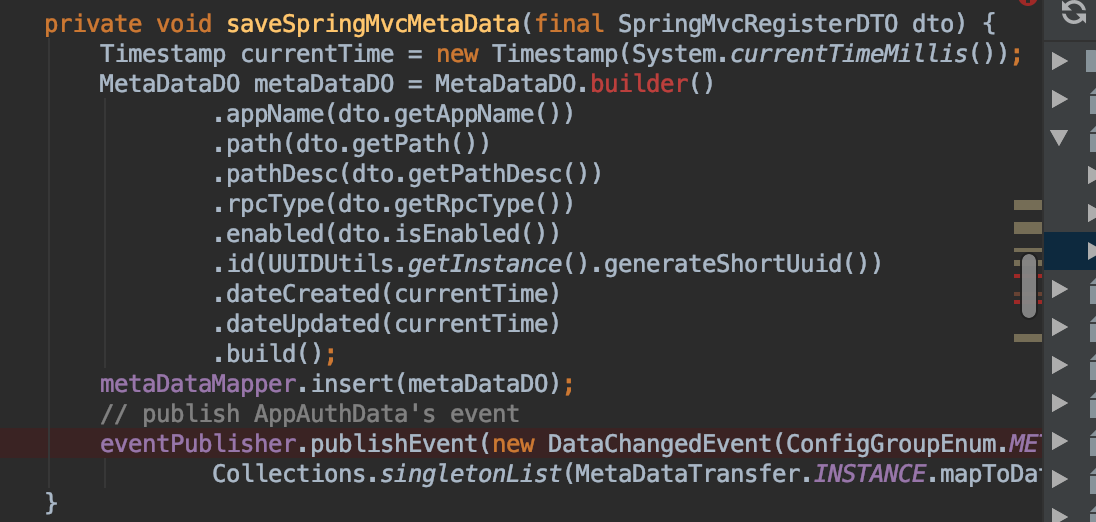Expand the first tree node below the refresh icon
The image size is (1096, 522).
click(1060, 61)
